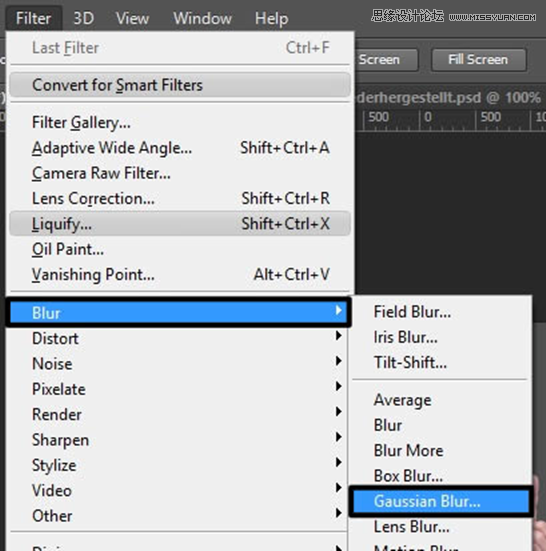This screenshot has width=546, height=551.
Task: Open Vanishing Point filter
Action: click(180, 274)
